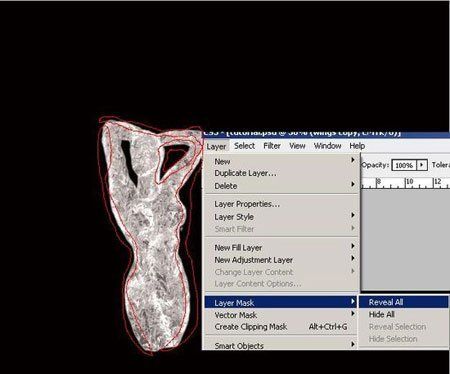
Task: Click the submenu arrow beside Layer Style
Action: coord(353,215)
